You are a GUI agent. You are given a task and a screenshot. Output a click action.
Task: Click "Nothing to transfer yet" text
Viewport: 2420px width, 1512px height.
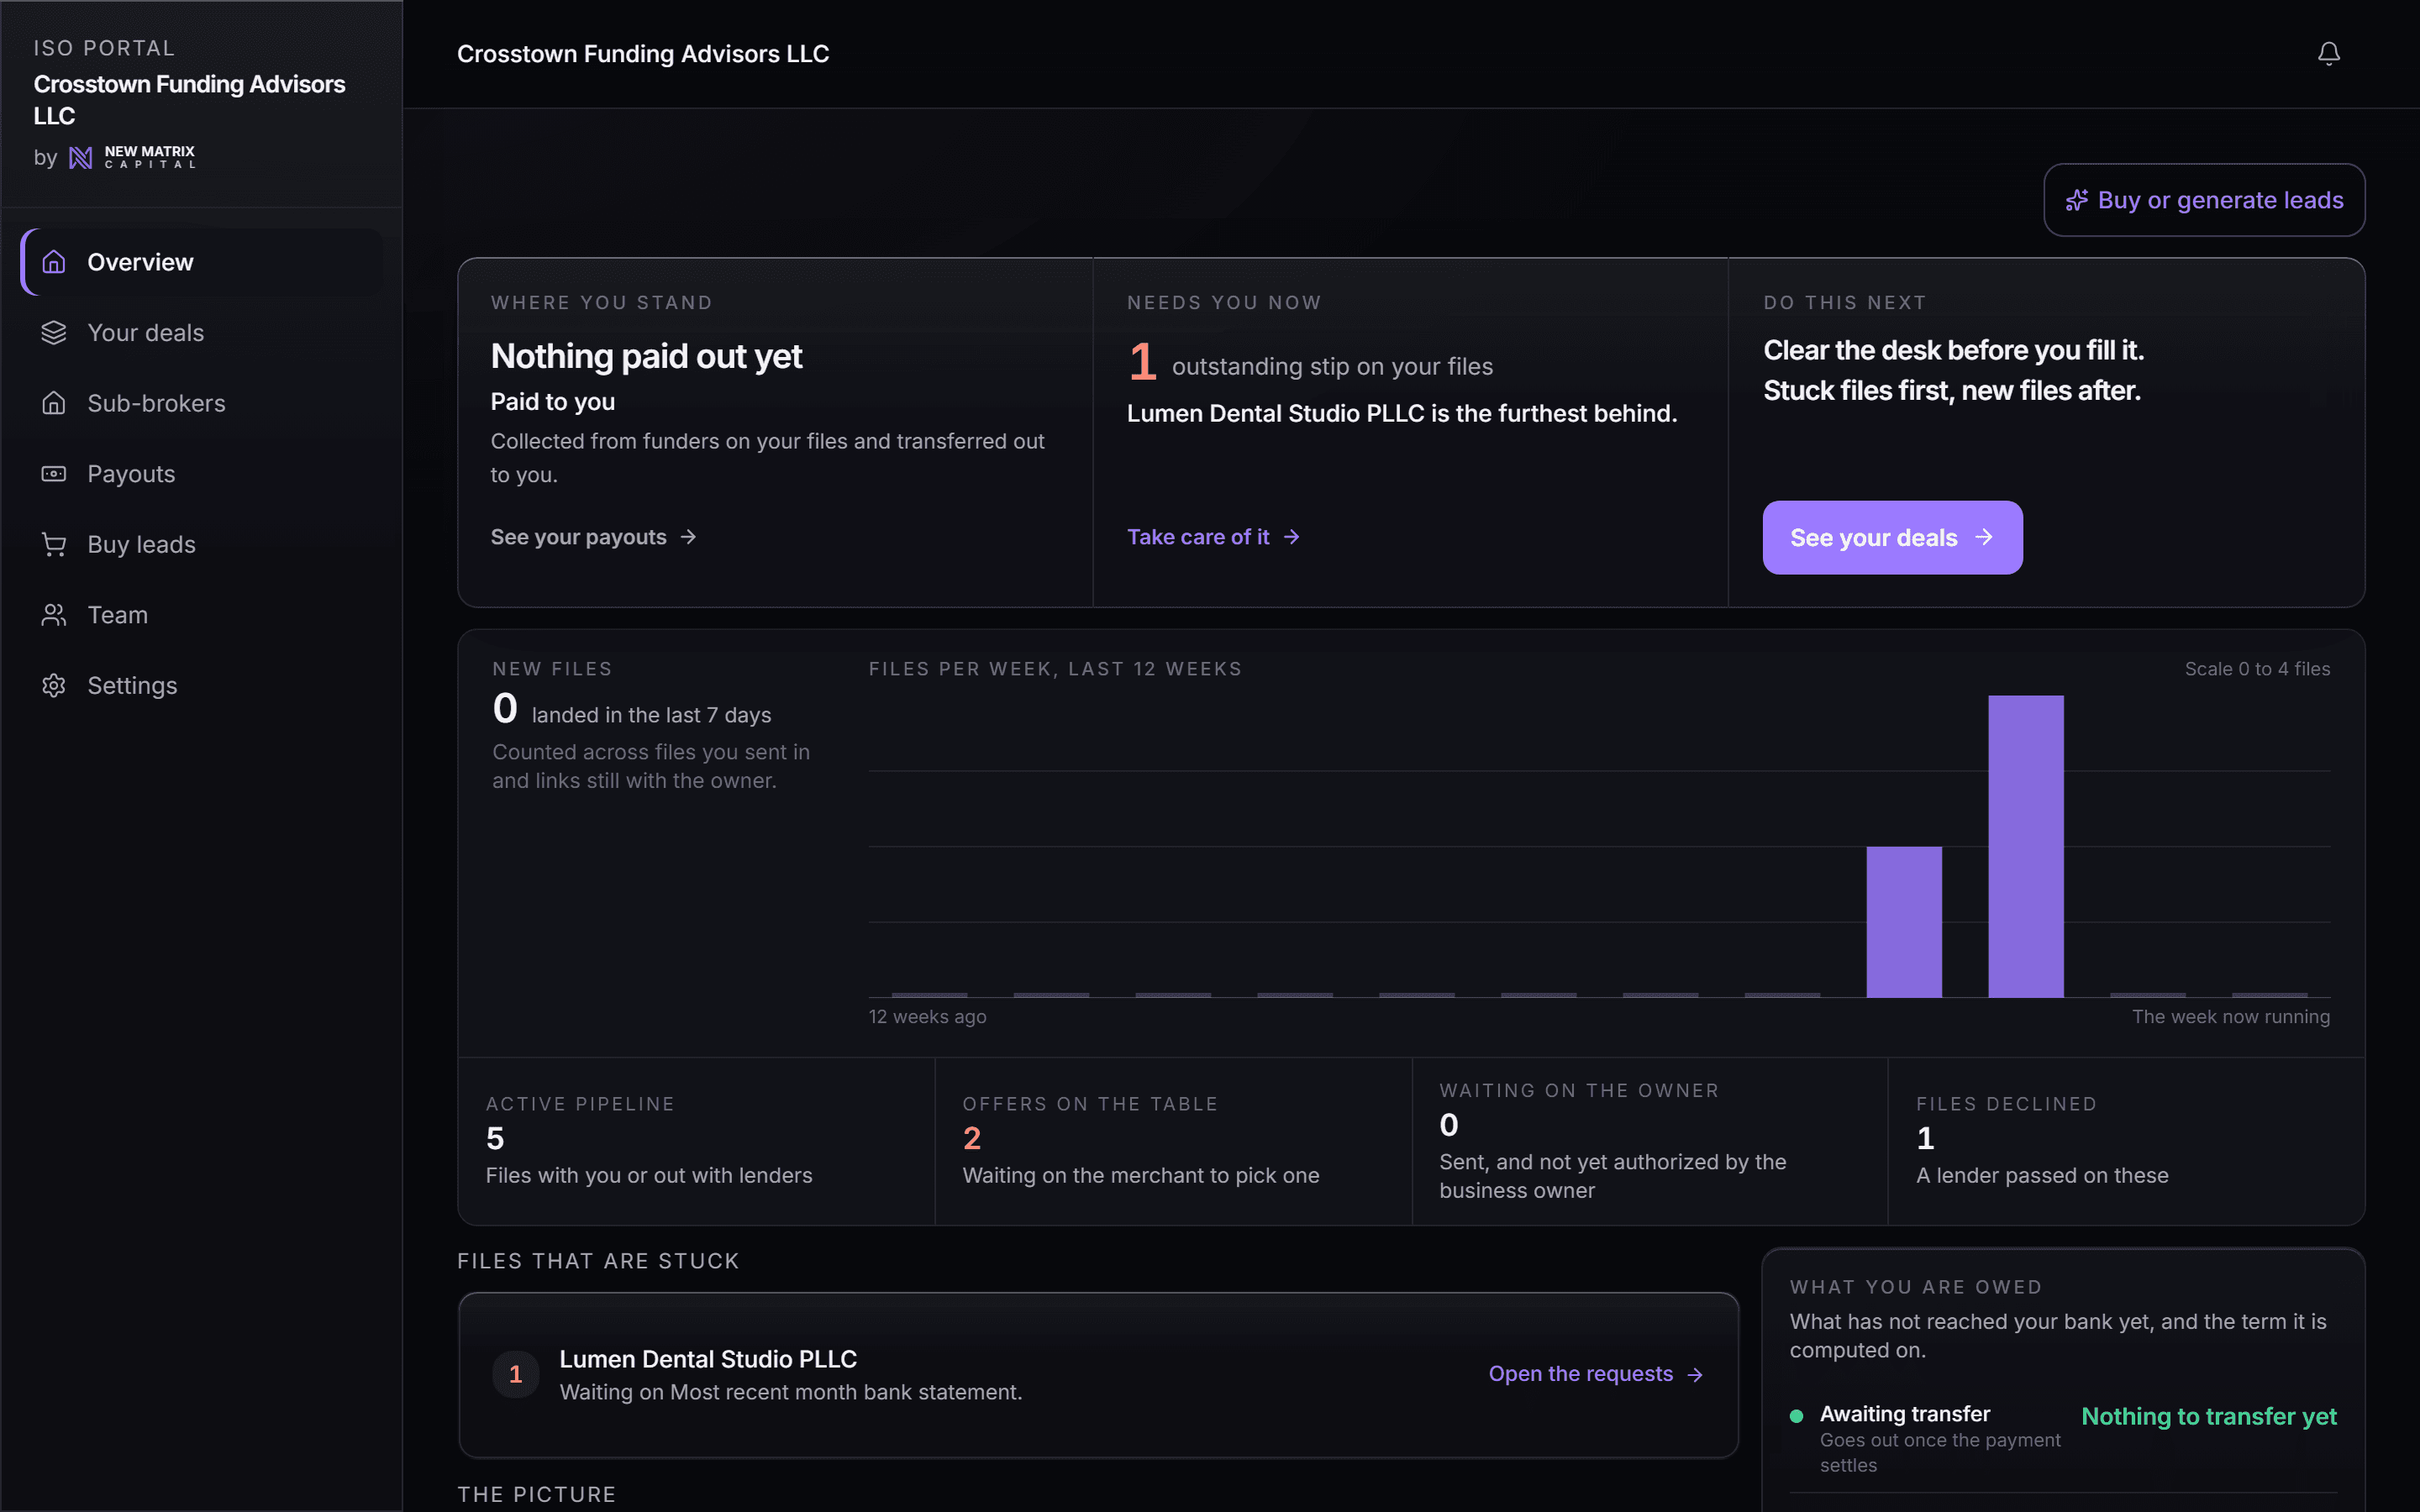point(2208,1416)
